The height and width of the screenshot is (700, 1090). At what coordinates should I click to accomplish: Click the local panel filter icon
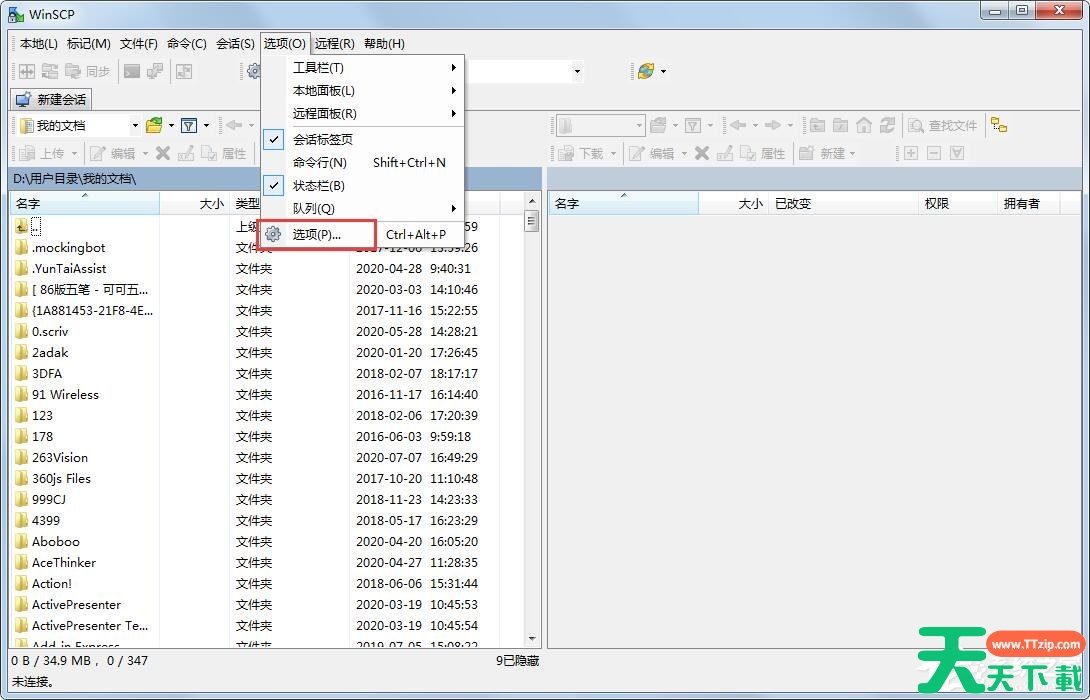click(x=188, y=125)
